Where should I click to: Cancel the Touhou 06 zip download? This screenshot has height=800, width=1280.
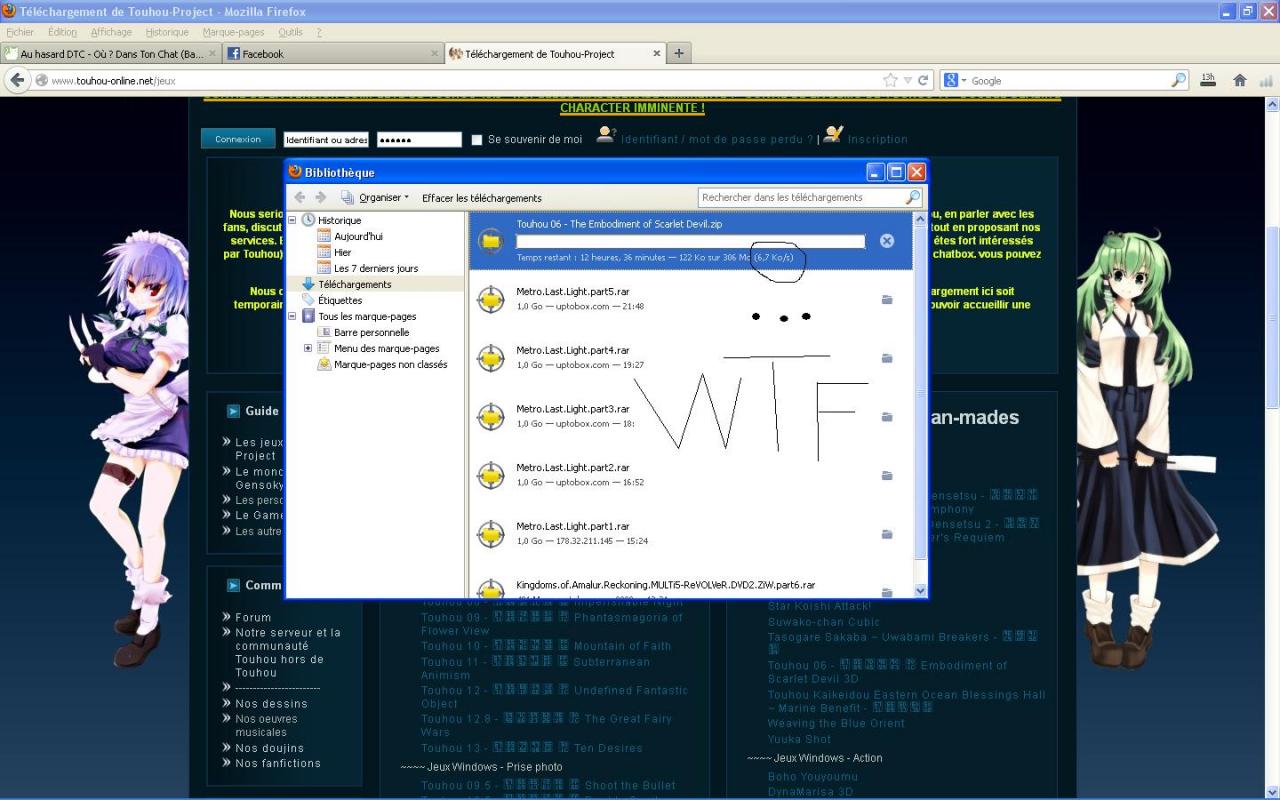[887, 241]
